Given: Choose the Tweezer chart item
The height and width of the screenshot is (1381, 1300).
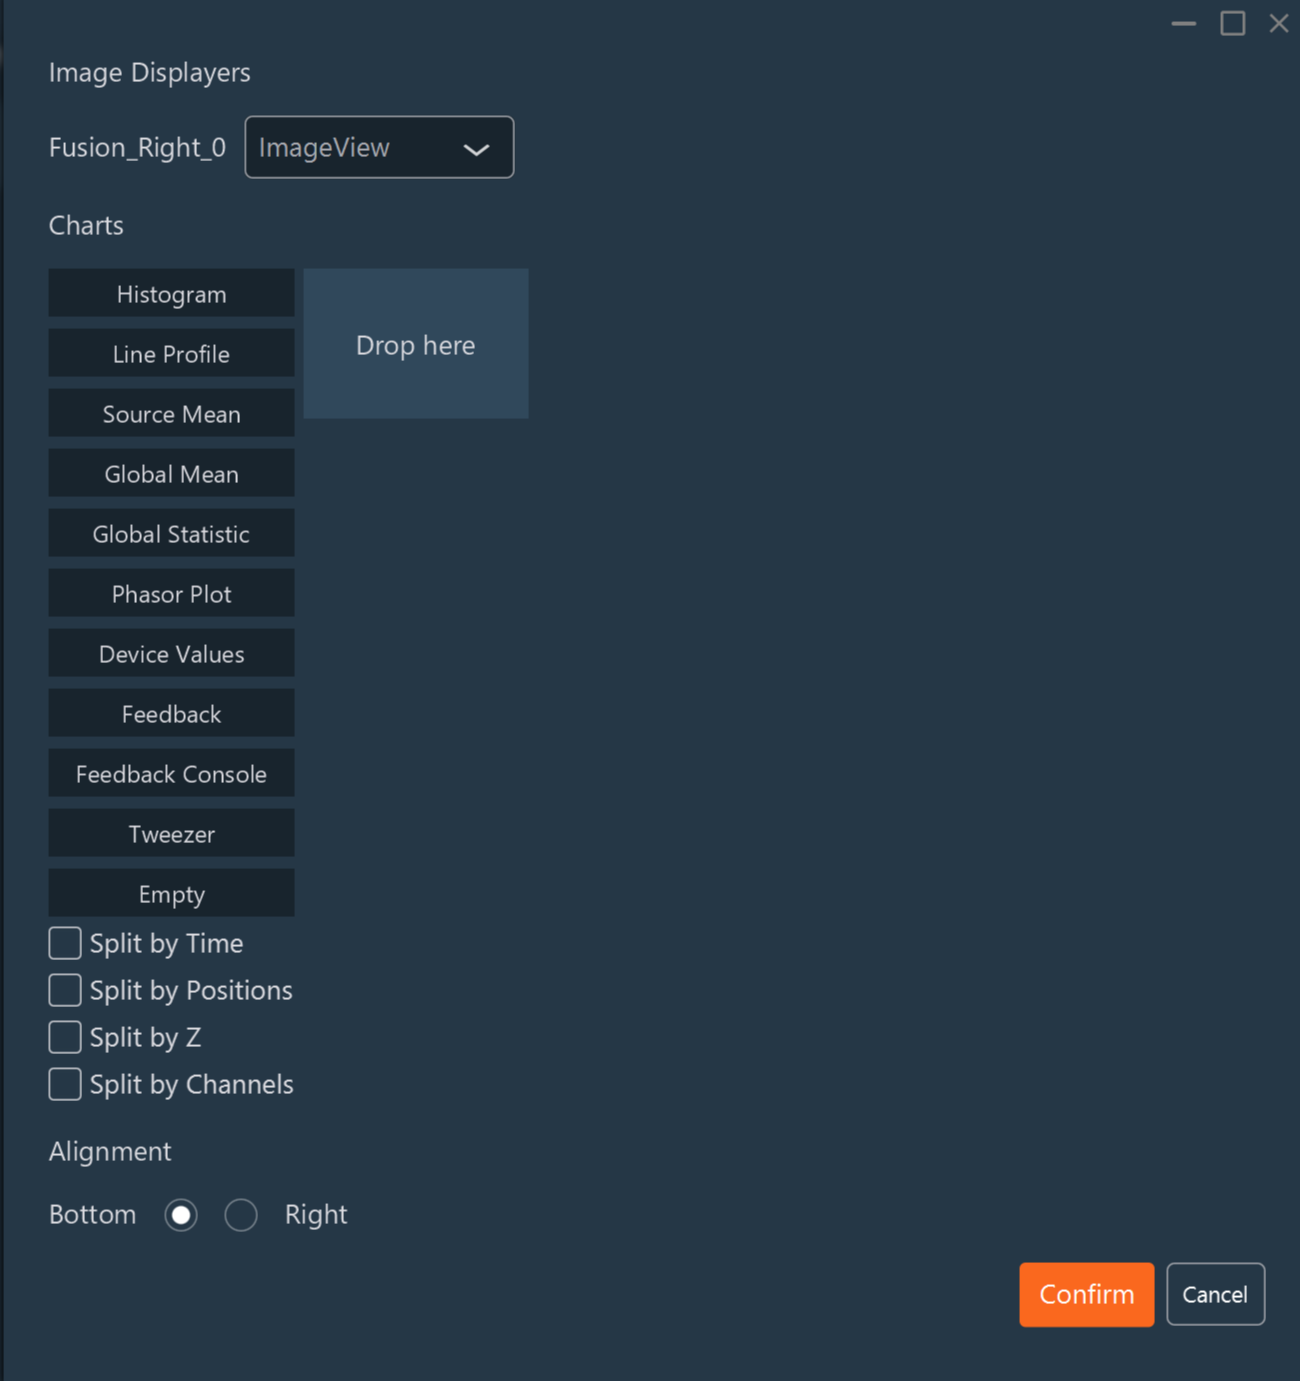Looking at the screenshot, I should [171, 834].
